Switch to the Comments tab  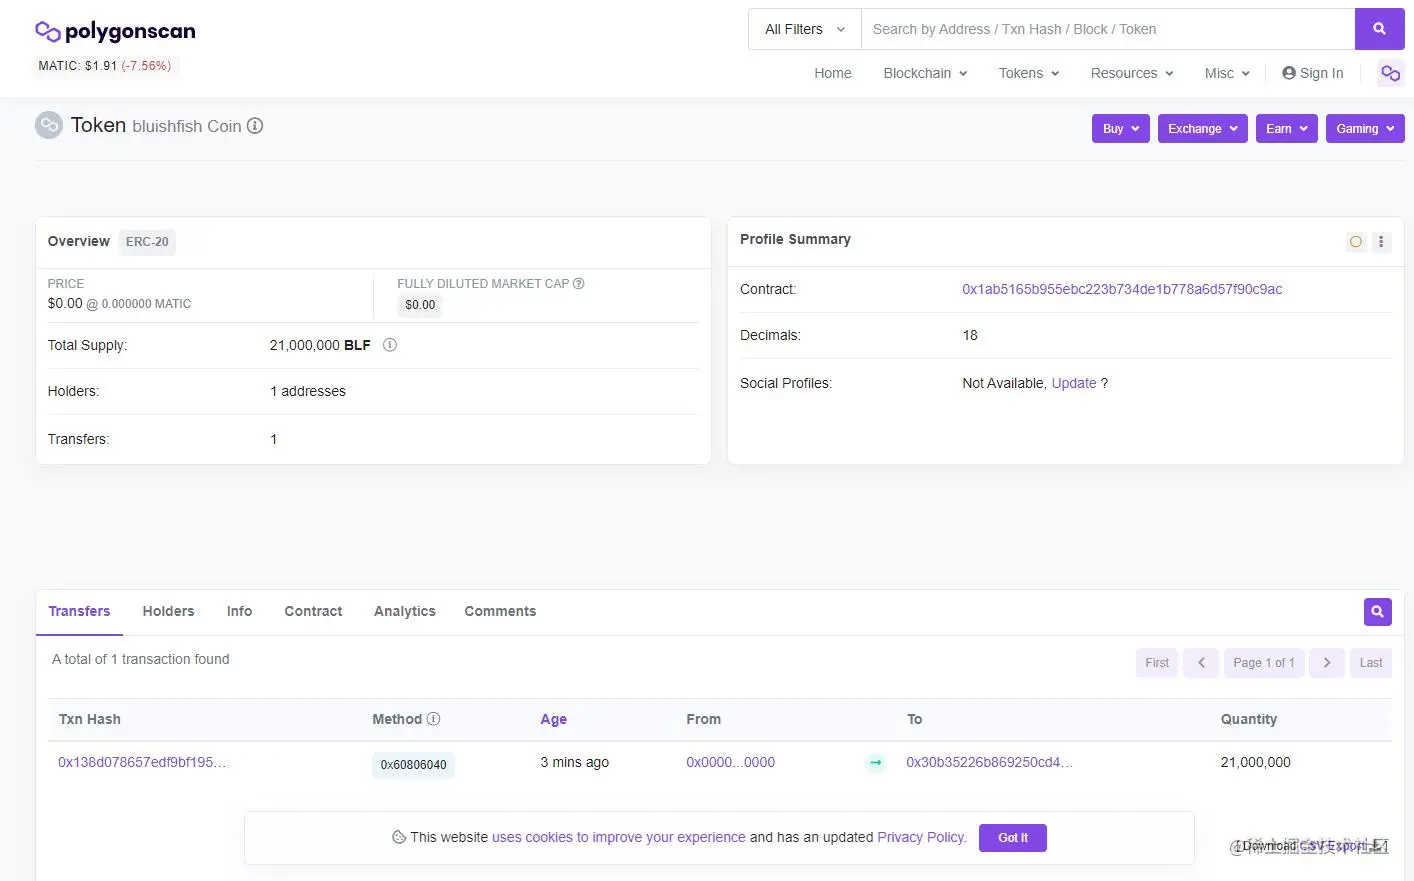click(x=500, y=611)
